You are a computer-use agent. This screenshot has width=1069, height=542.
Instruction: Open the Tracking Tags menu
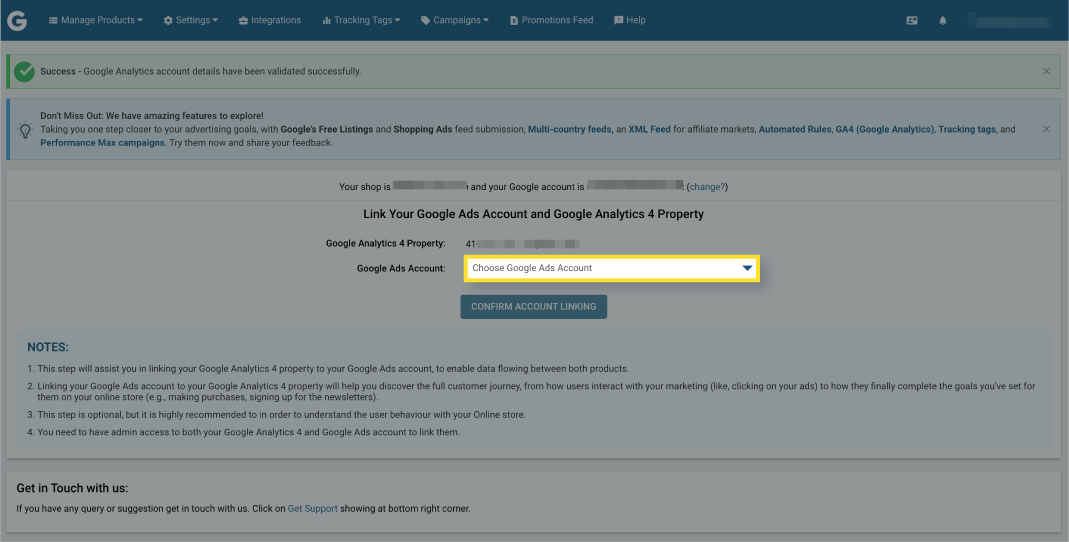point(361,20)
